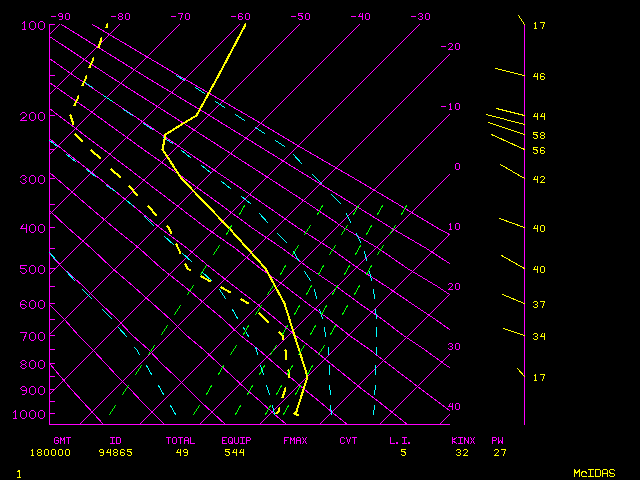The height and width of the screenshot is (480, 640).
Task: Select the KINX value 32
Action: 463,452
